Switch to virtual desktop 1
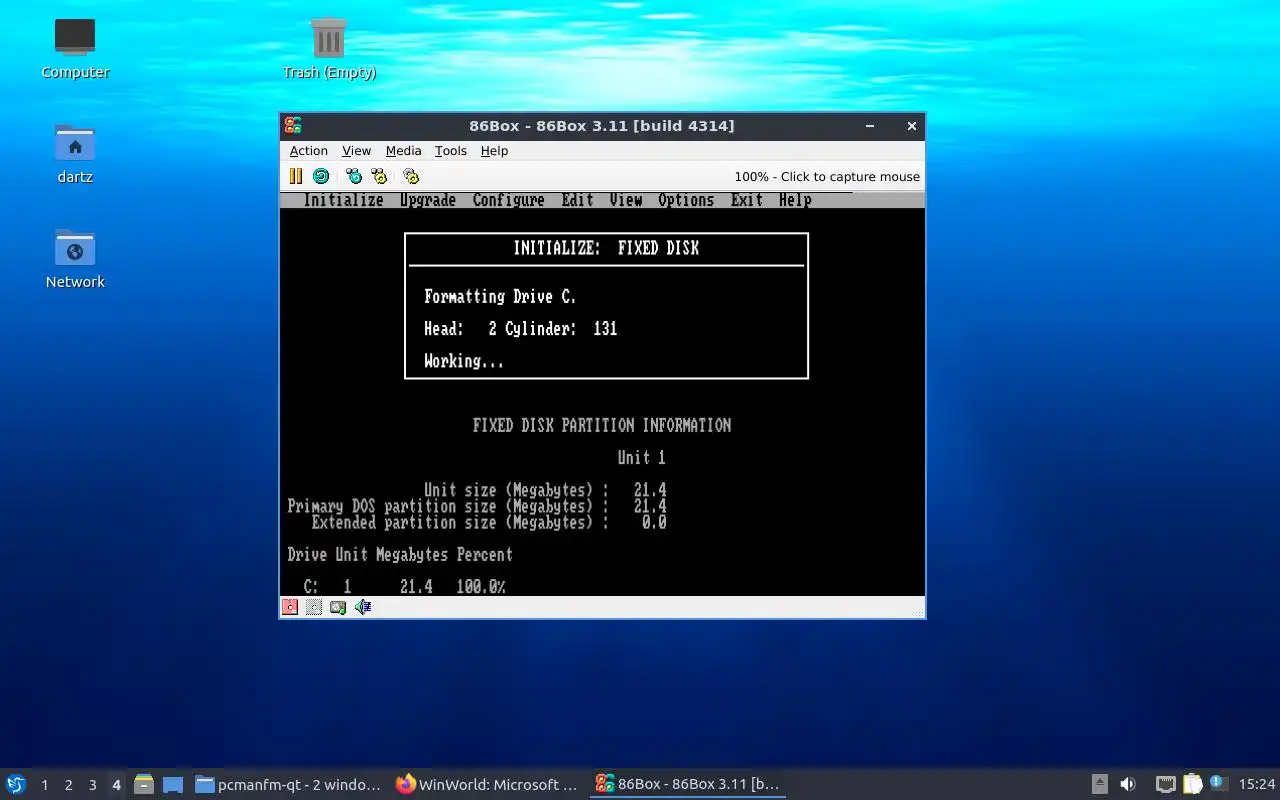The image size is (1280, 800). pyautogui.click(x=44, y=785)
